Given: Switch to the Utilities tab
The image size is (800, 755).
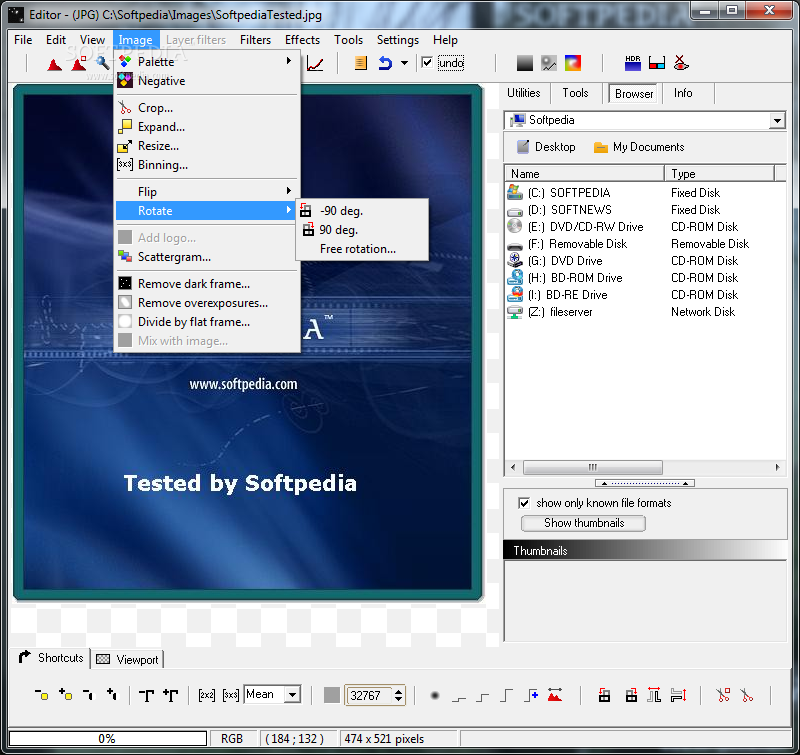Looking at the screenshot, I should 524,93.
